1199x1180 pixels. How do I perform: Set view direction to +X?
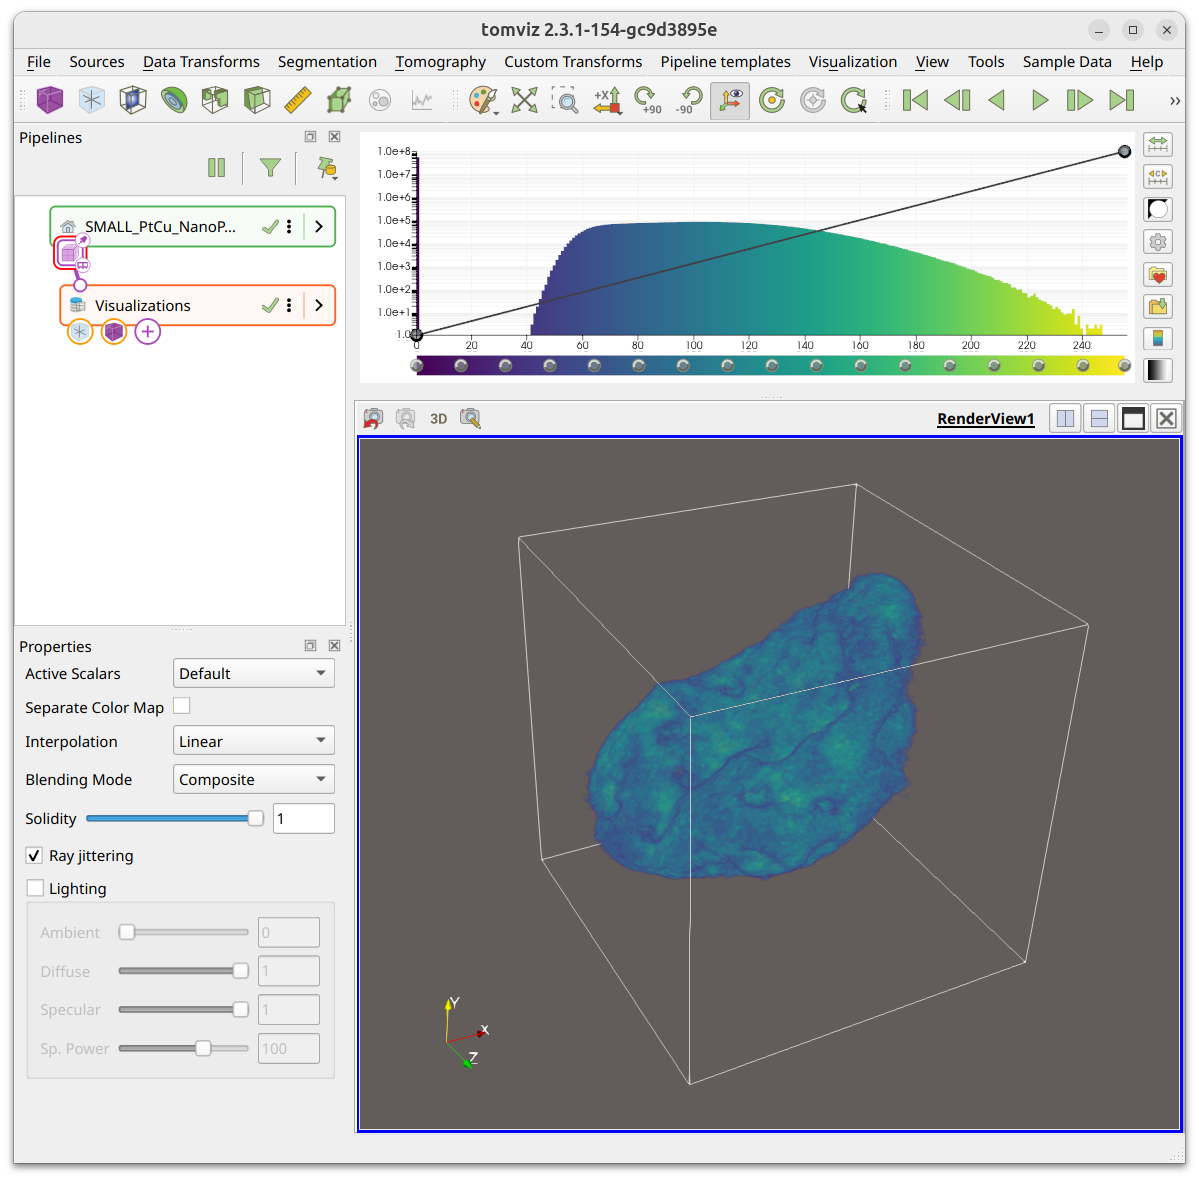pos(607,100)
